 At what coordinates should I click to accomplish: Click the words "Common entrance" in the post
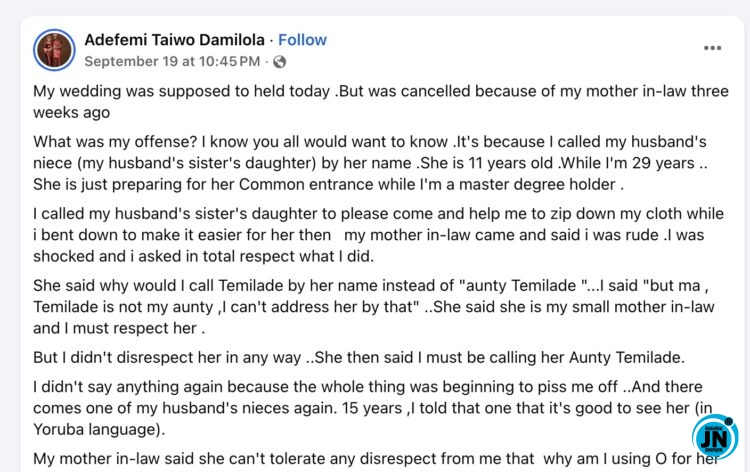pyautogui.click(x=306, y=185)
